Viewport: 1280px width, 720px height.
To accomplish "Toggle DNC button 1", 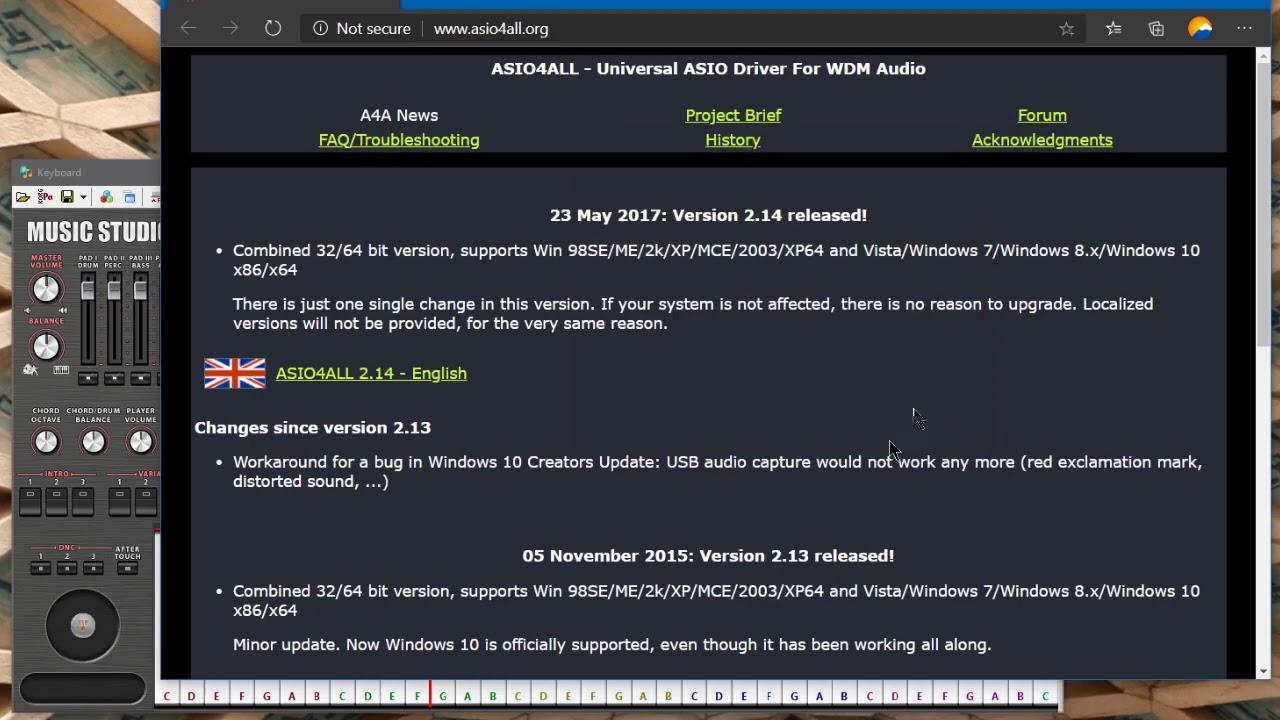I will pos(41,568).
